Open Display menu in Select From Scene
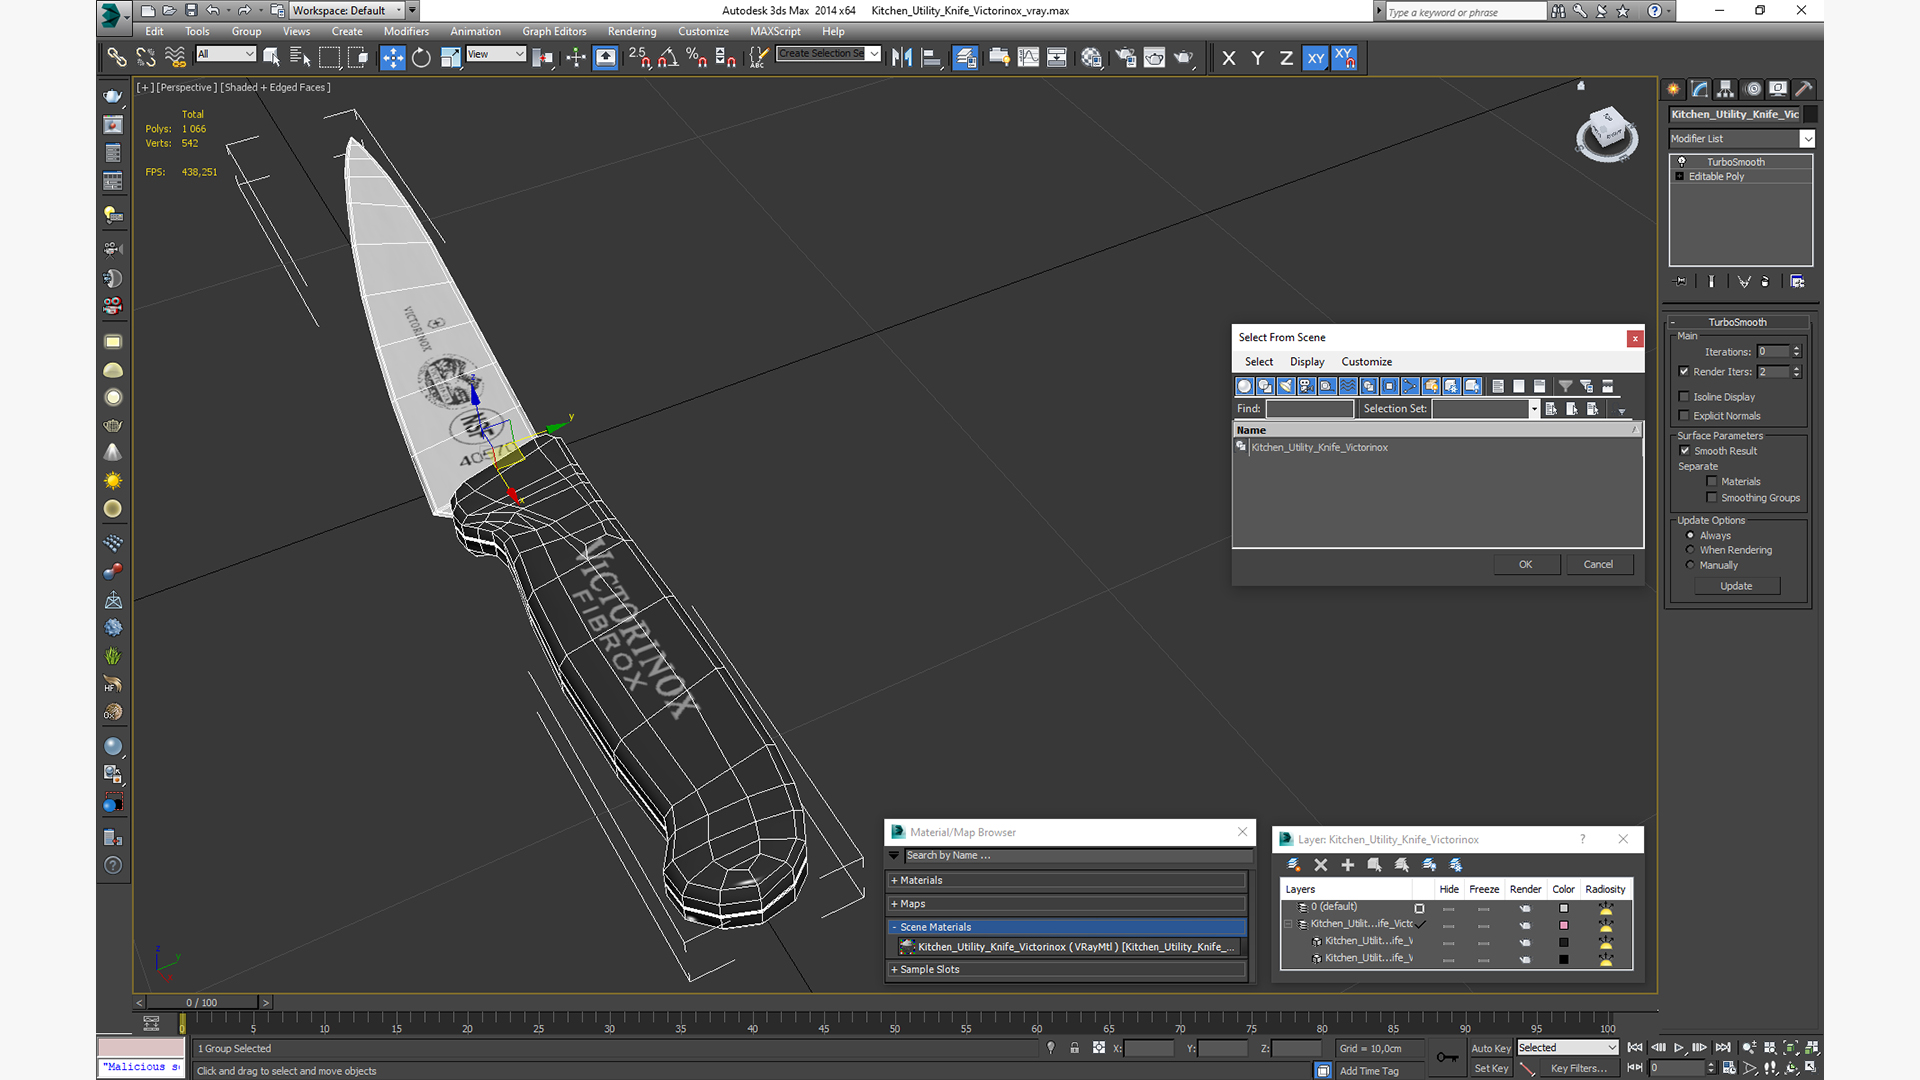Image resolution: width=1920 pixels, height=1080 pixels. click(x=1307, y=362)
